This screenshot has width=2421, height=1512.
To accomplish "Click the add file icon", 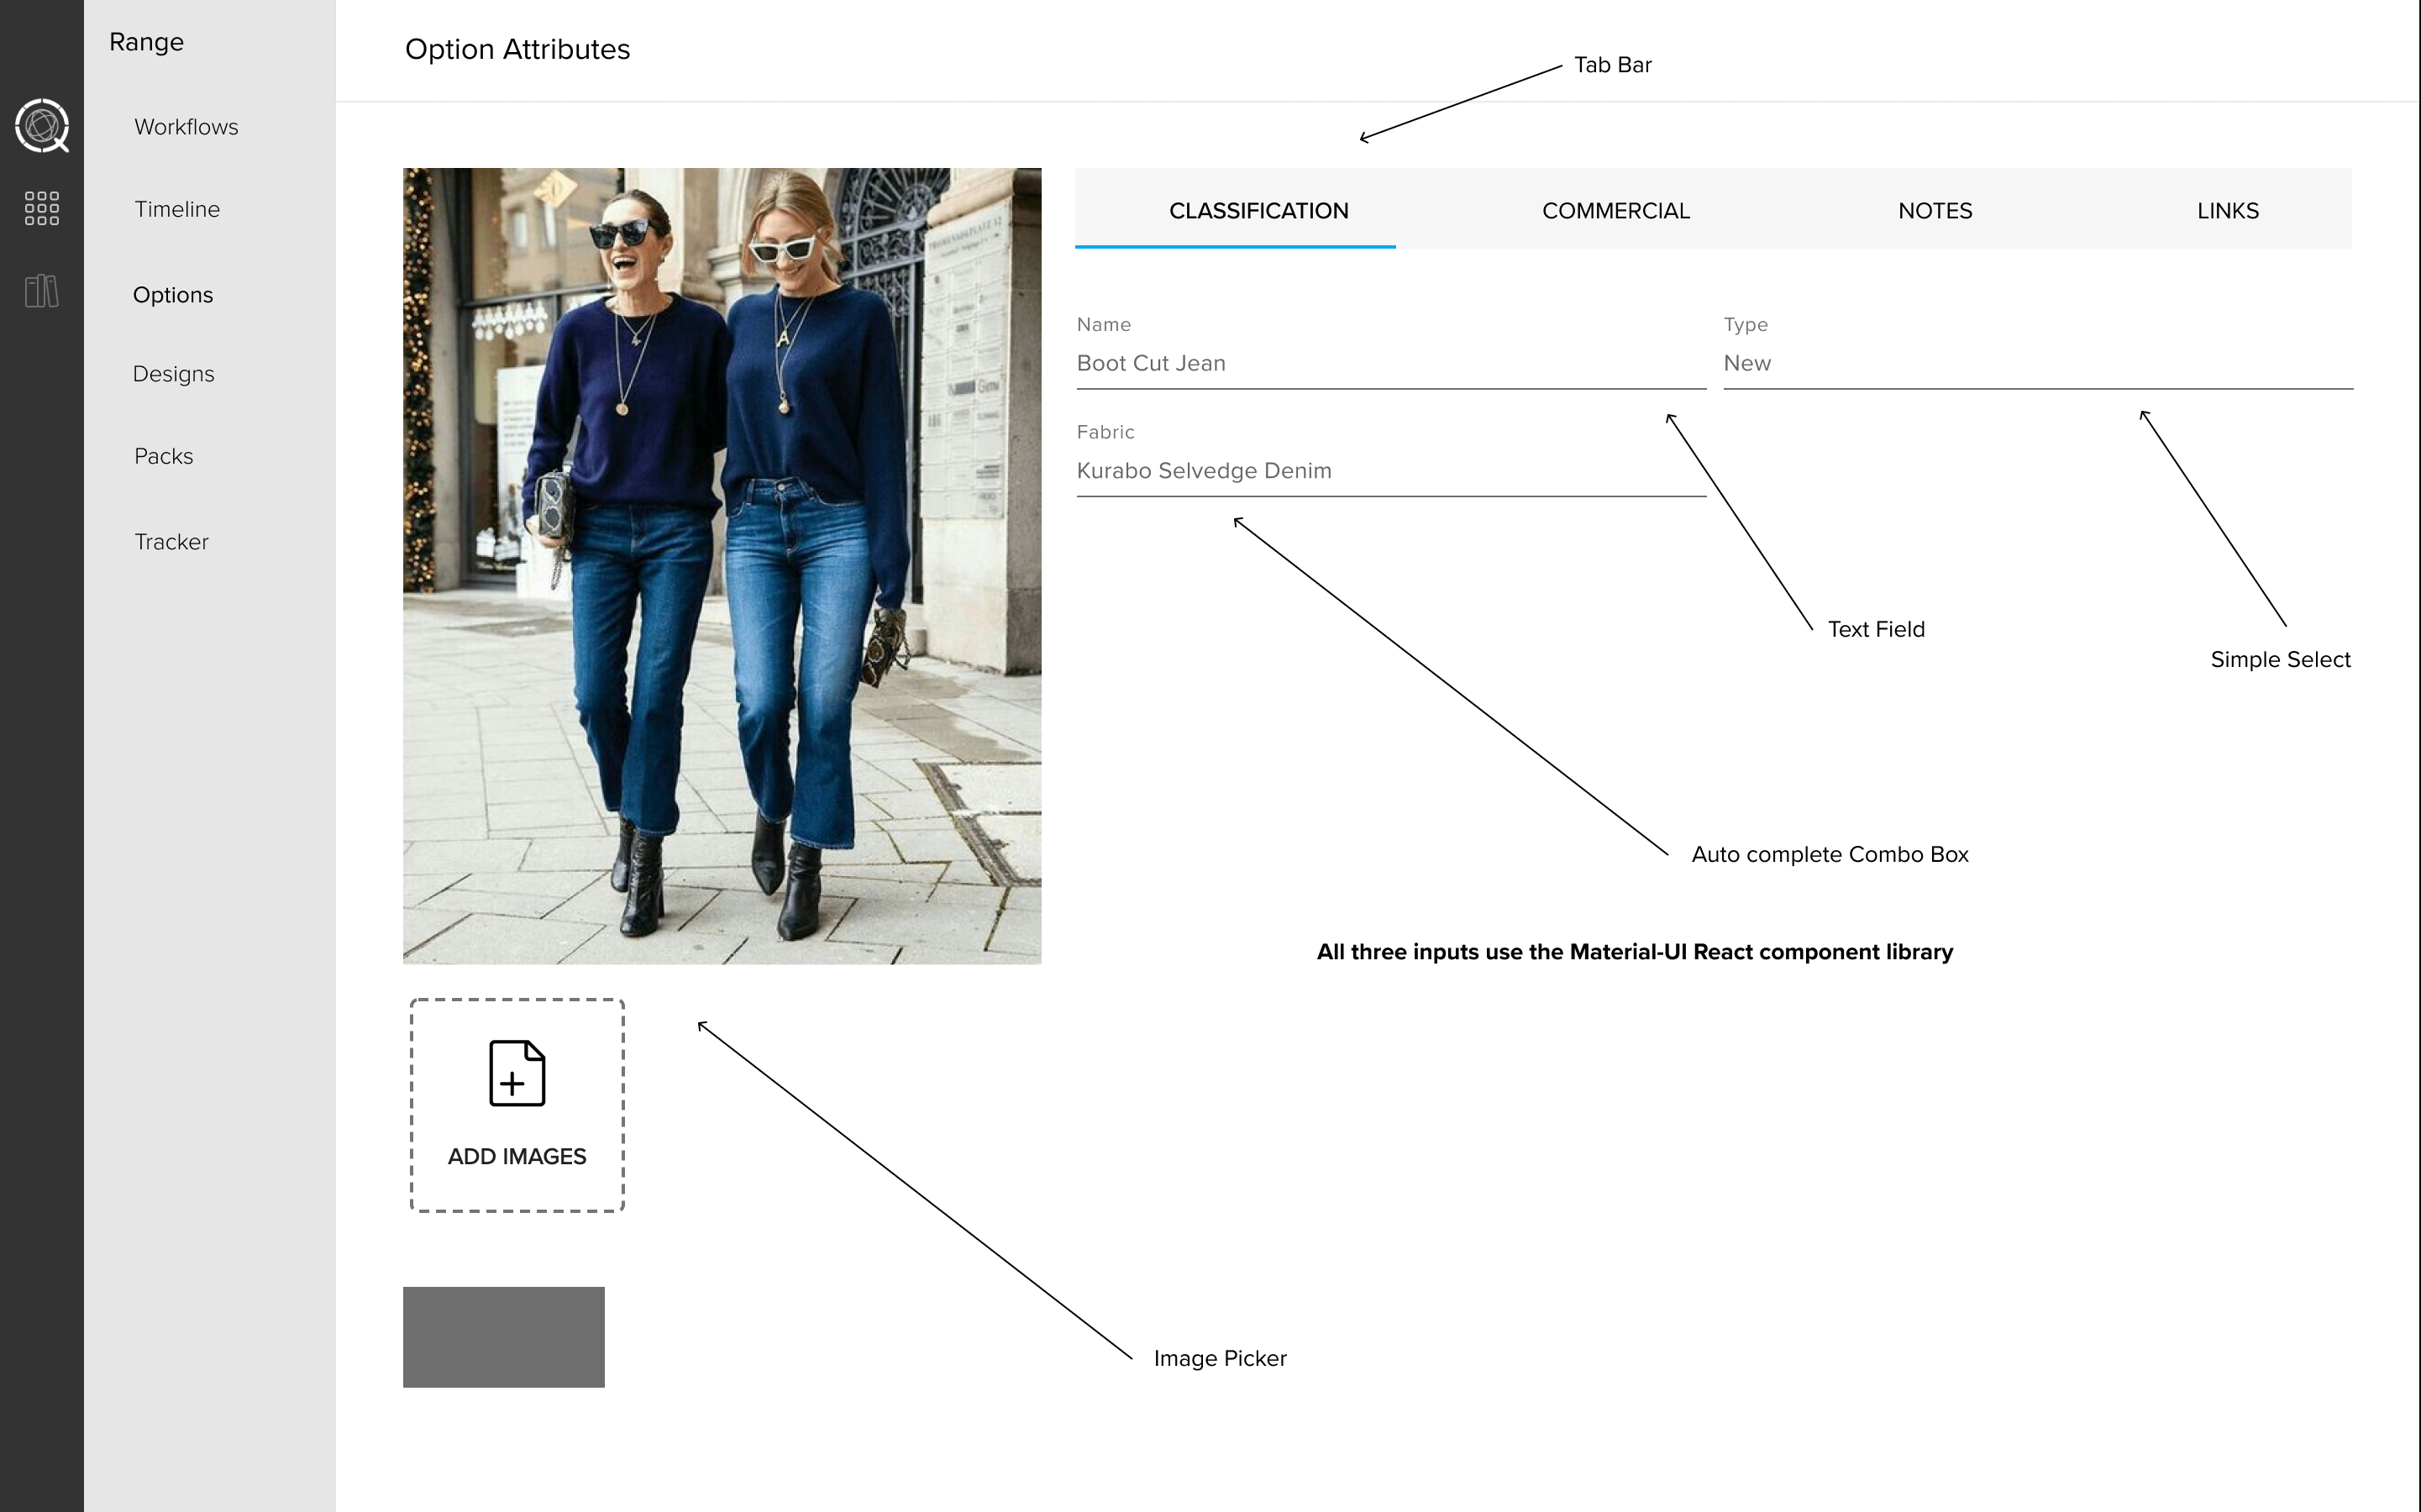I will 517,1073.
